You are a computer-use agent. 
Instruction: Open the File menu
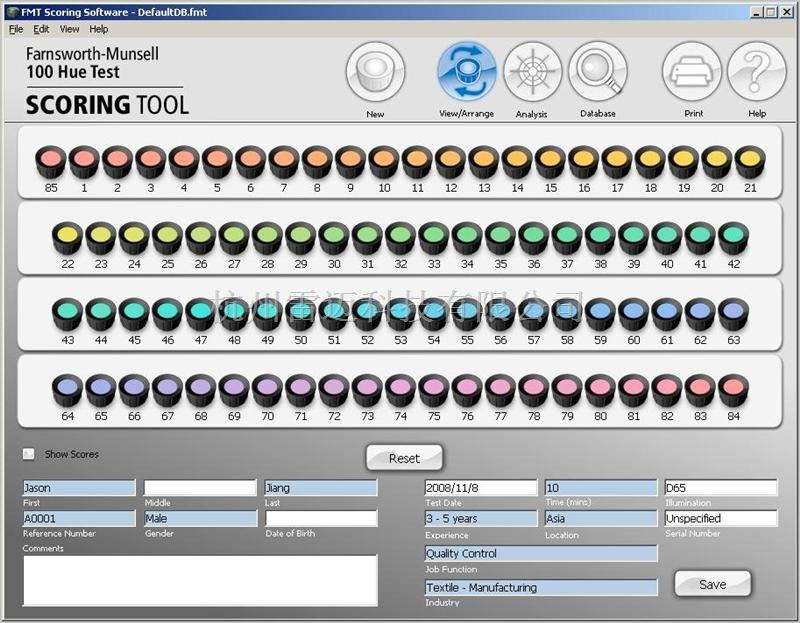(x=16, y=29)
